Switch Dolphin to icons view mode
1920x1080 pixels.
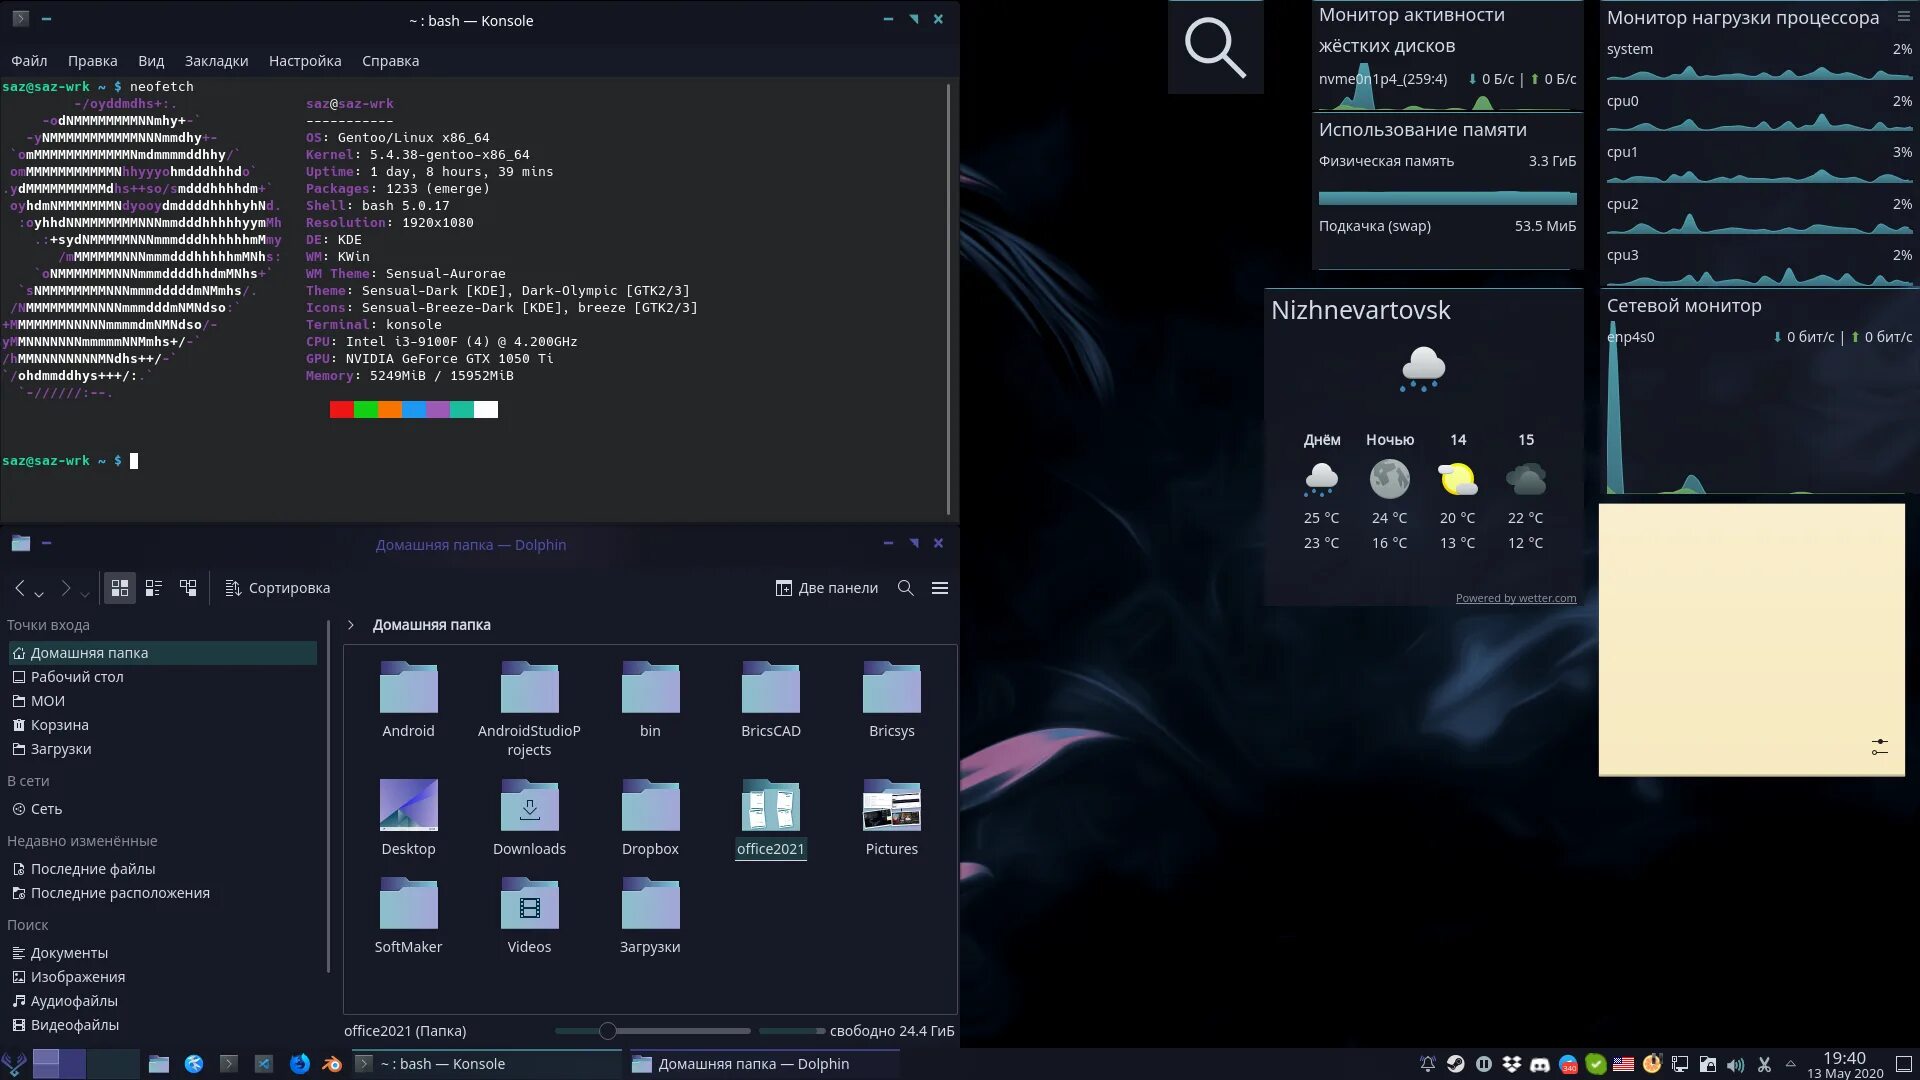click(x=119, y=588)
